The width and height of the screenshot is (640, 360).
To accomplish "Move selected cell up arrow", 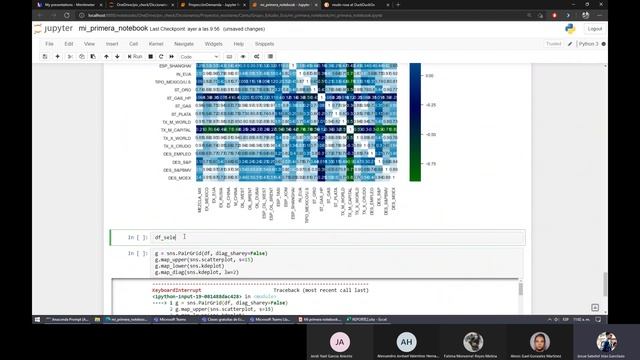I will [106, 57].
